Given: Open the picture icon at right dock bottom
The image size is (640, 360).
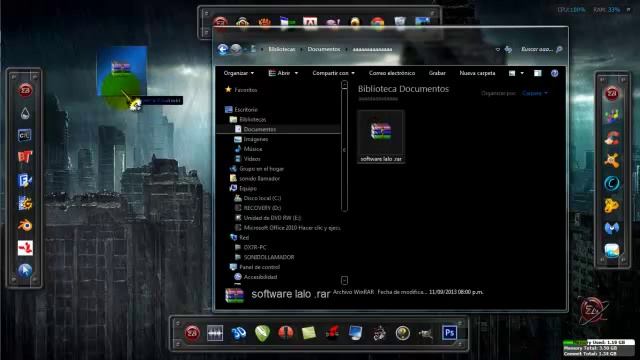Looking at the screenshot, I should click(612, 250).
